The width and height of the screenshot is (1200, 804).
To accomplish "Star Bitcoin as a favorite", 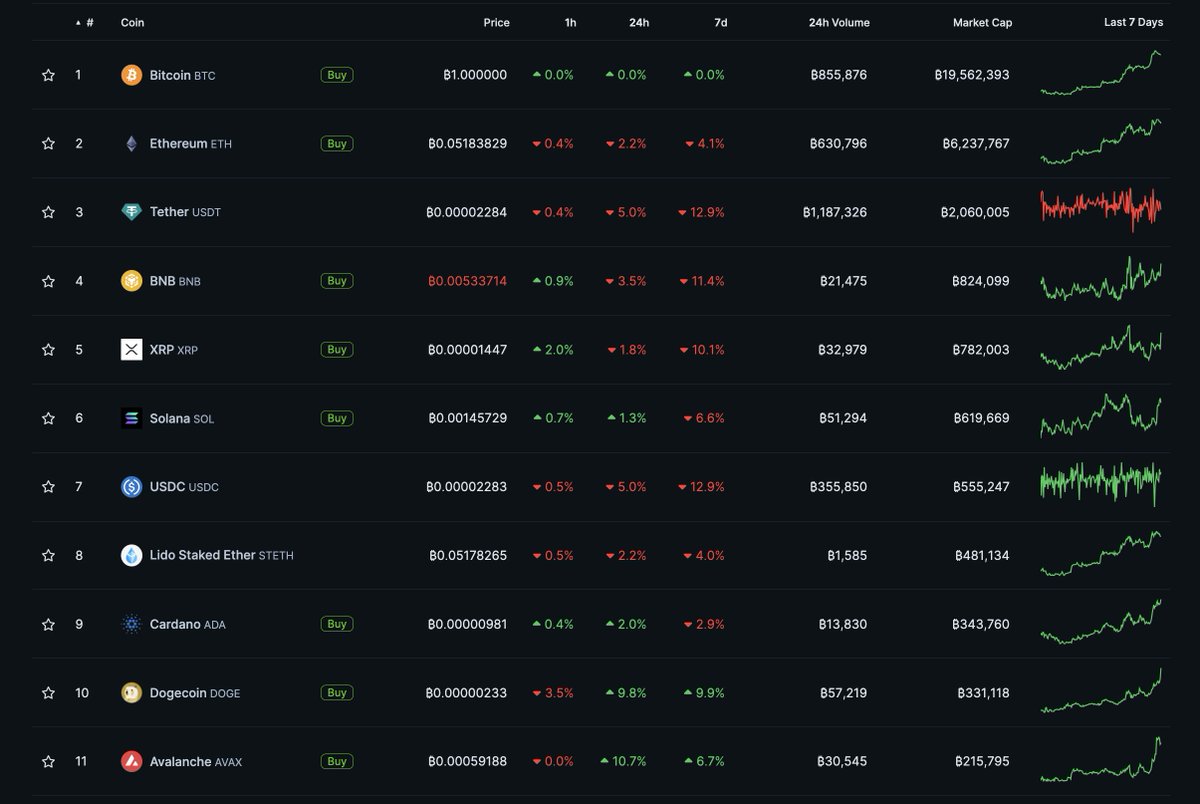I will click(x=48, y=75).
